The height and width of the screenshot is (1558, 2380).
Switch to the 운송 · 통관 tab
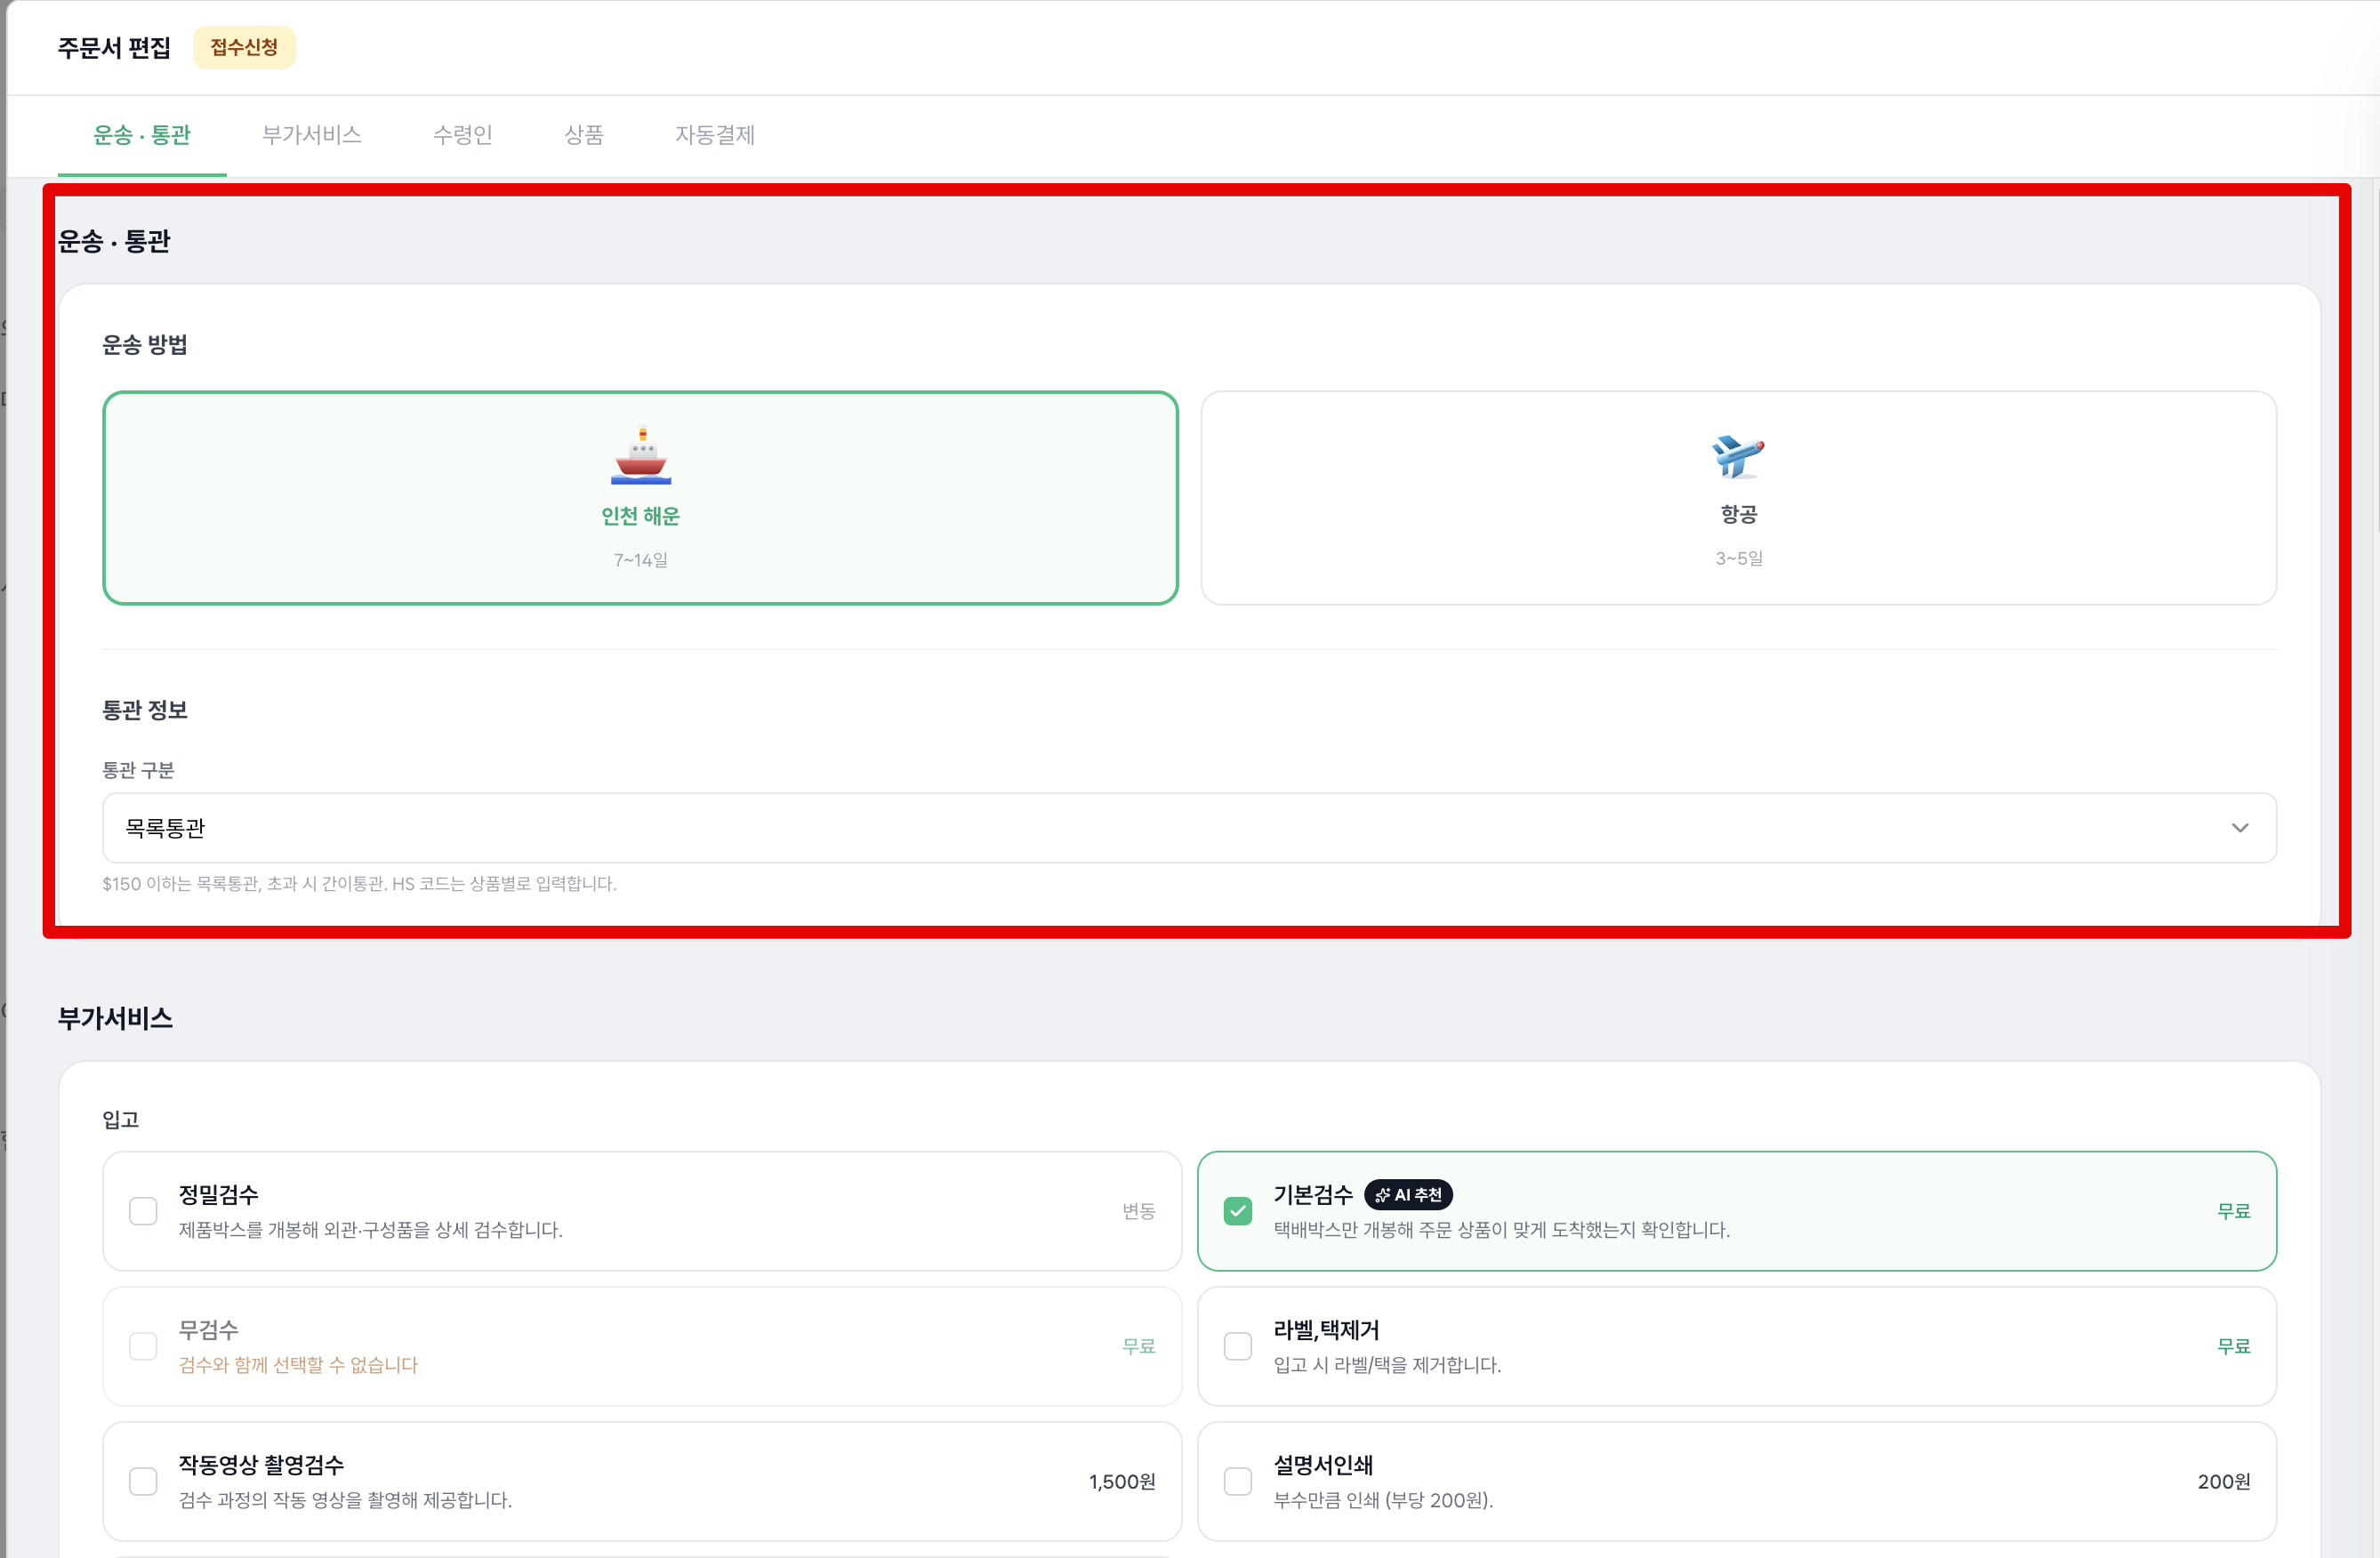(x=142, y=135)
